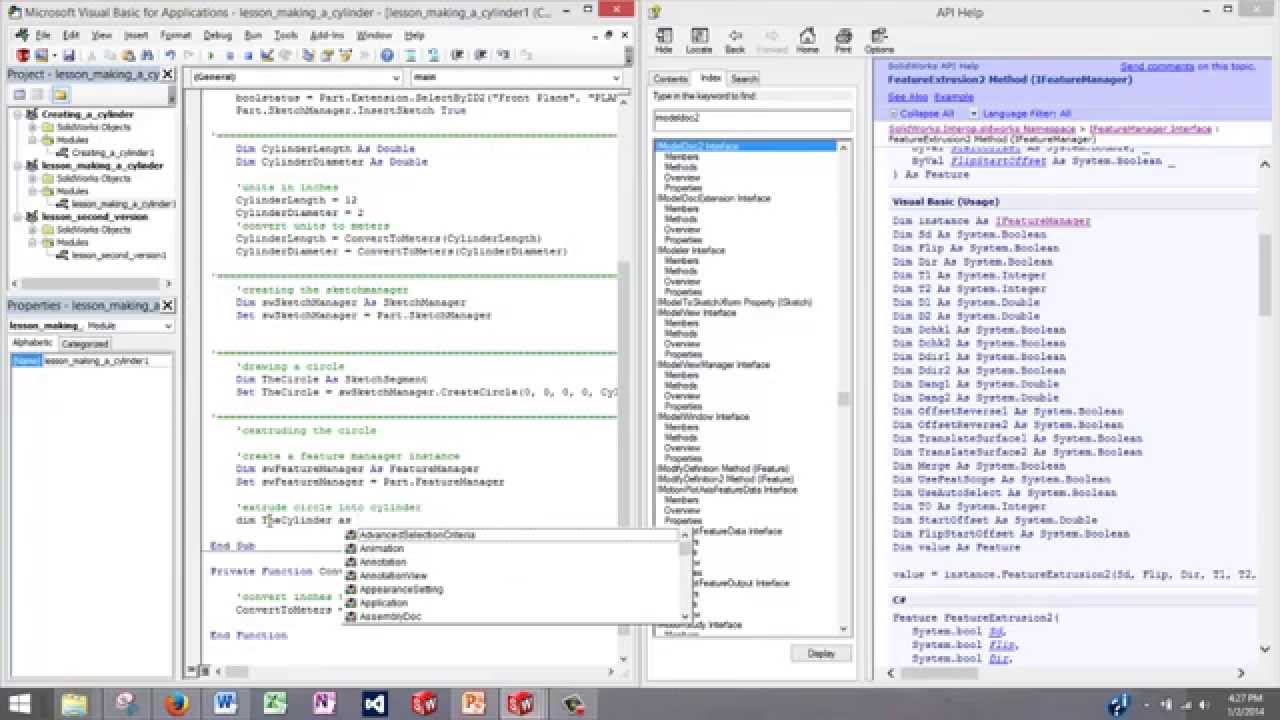
Task: Click Options icon in API Help
Action: (x=879, y=40)
